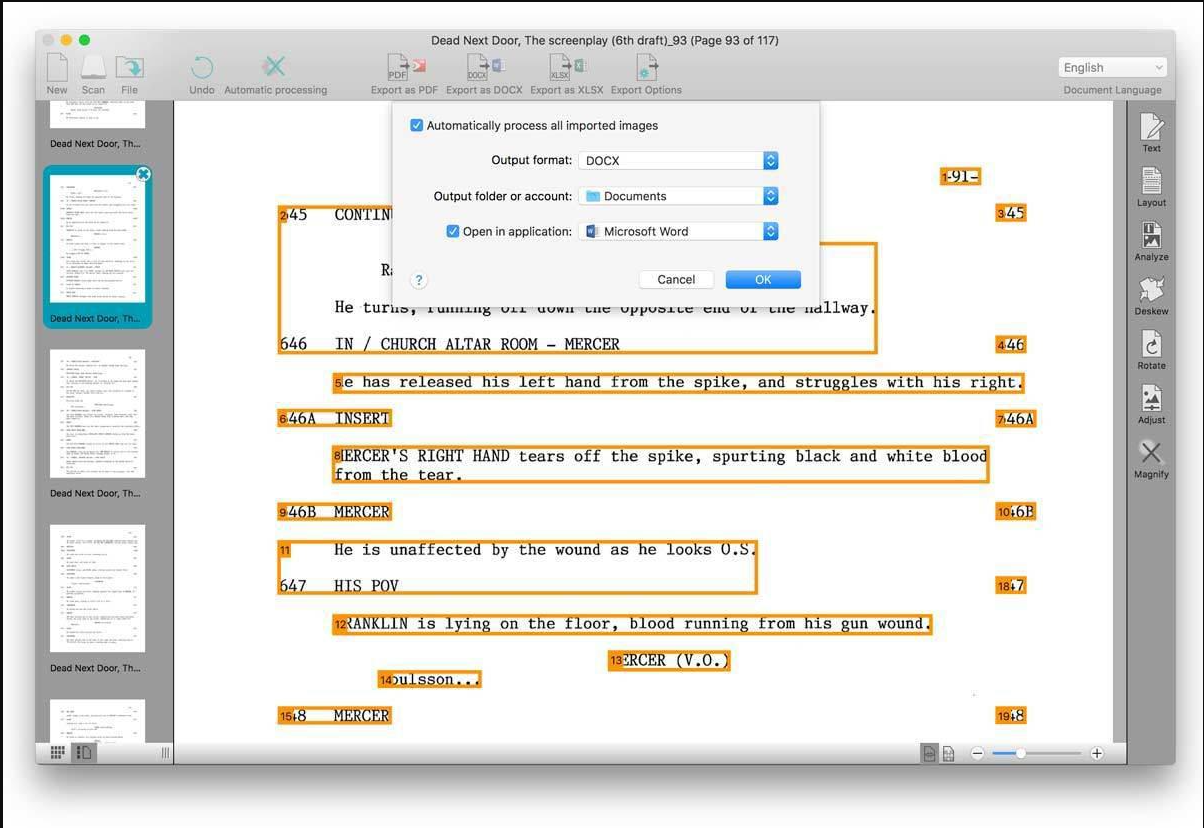Viewport: 1204px width, 828px height.
Task: Click Export as XLSX icon
Action: click(567, 67)
